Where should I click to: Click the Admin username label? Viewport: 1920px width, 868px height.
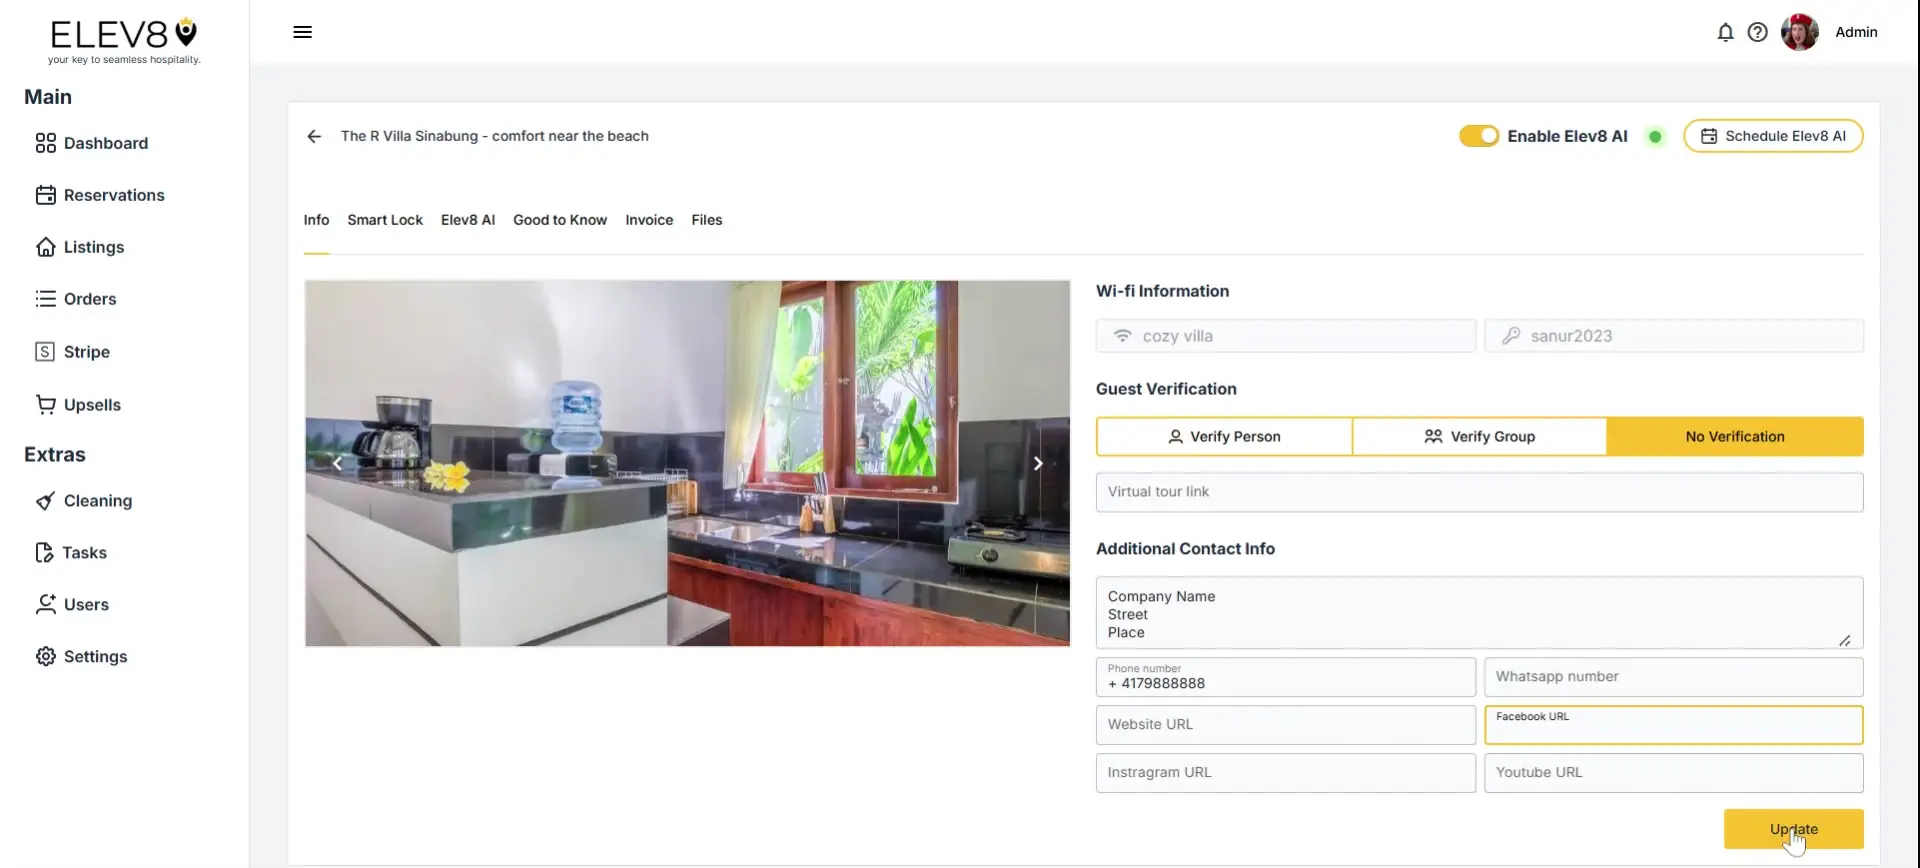pos(1856,32)
